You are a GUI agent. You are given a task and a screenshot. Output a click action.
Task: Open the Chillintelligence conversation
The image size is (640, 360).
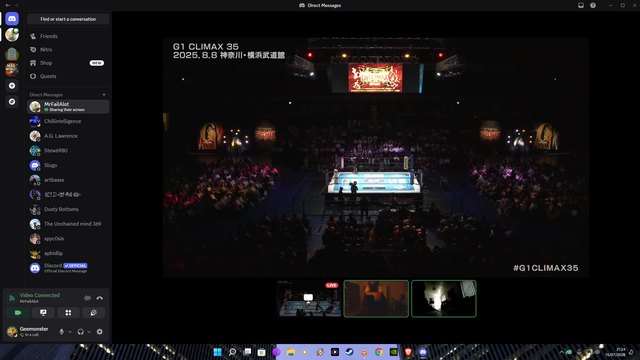click(x=68, y=121)
